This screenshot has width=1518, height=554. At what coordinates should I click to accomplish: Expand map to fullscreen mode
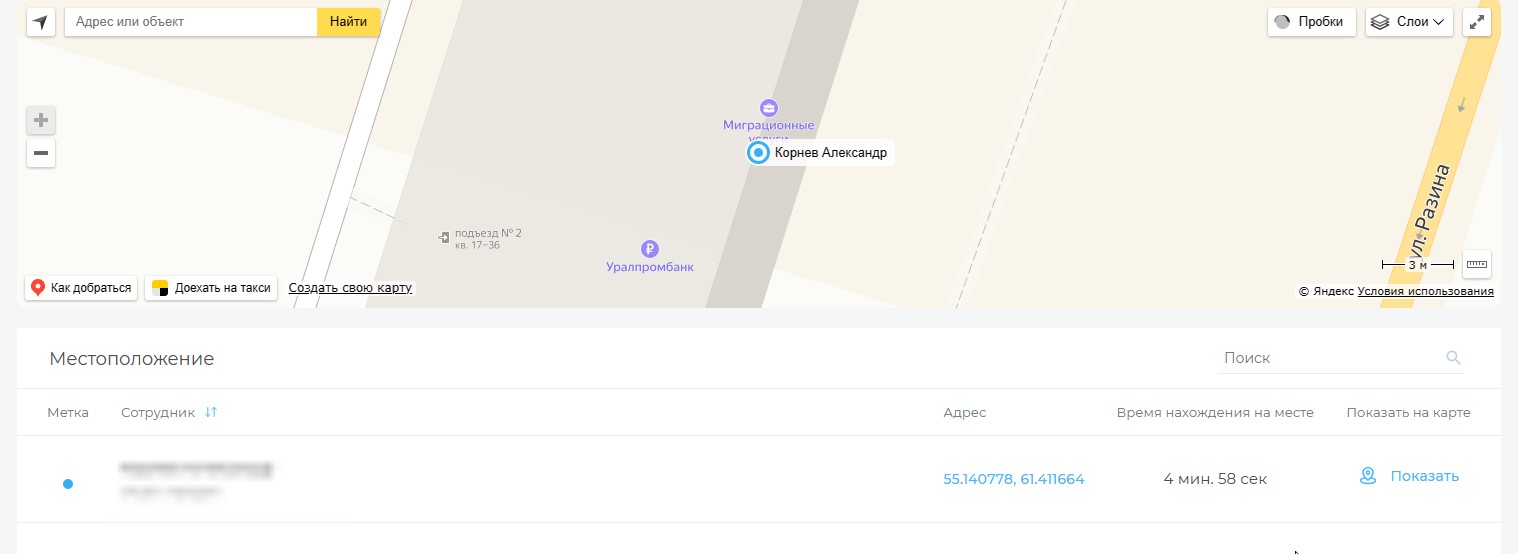(x=1476, y=22)
